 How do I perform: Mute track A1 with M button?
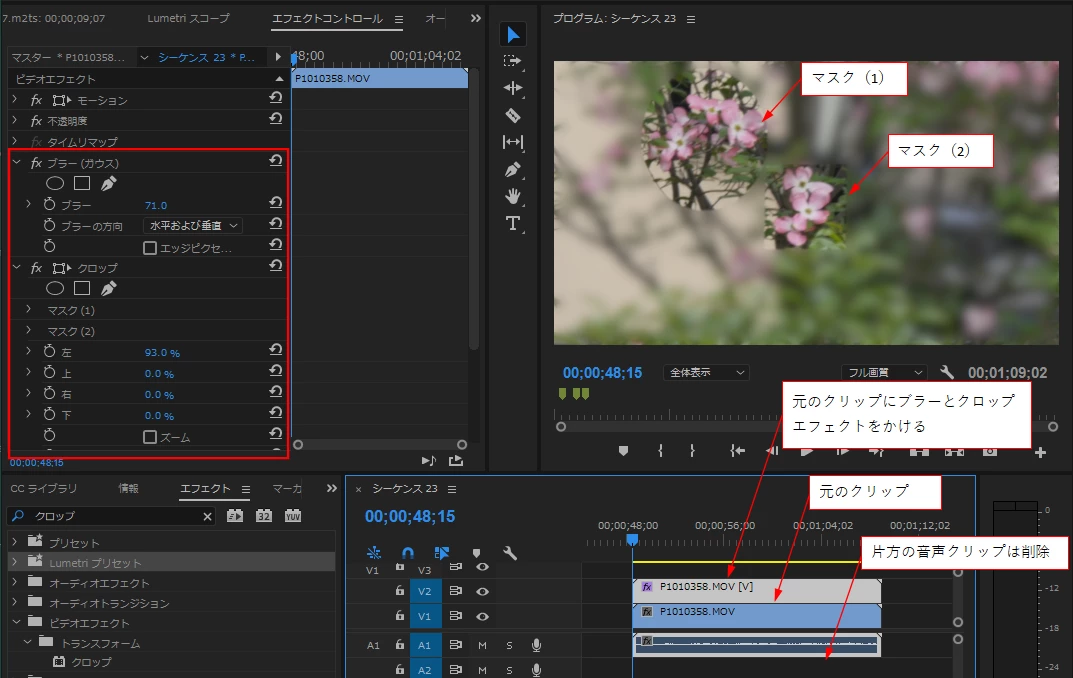(482, 645)
